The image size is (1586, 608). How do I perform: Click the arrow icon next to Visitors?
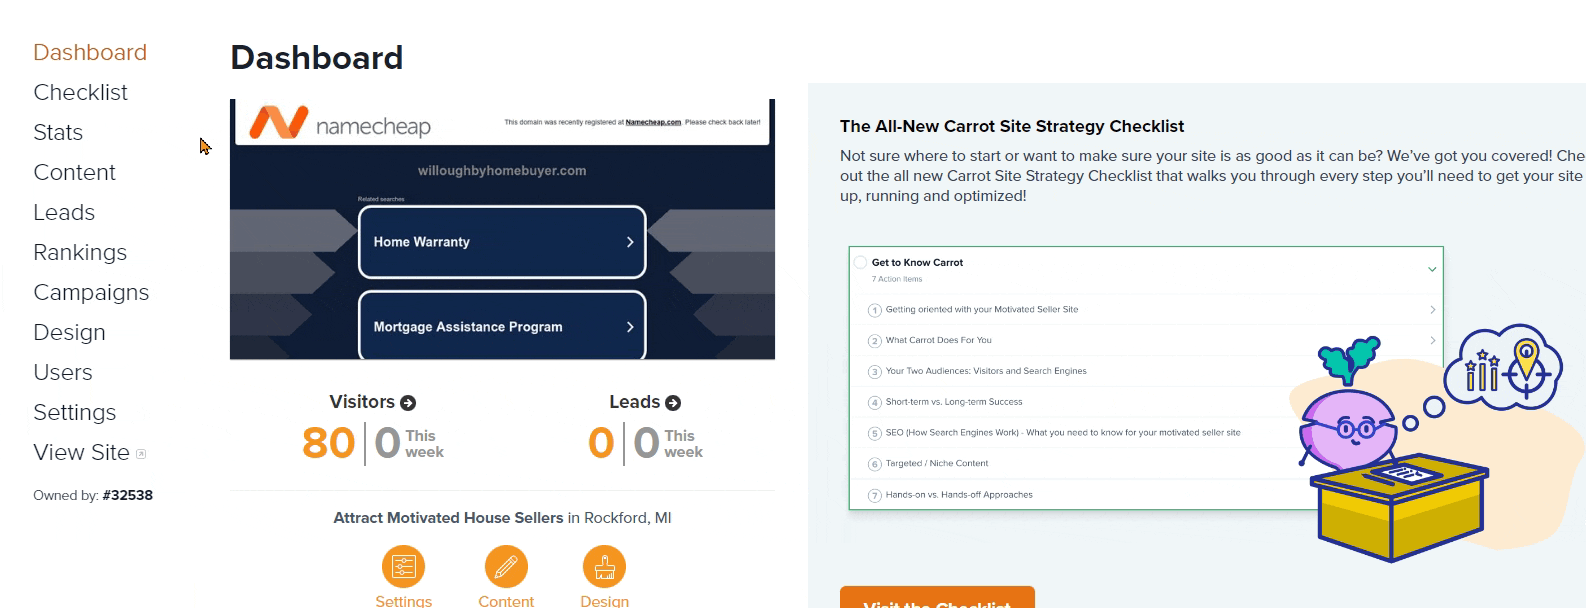coord(408,403)
